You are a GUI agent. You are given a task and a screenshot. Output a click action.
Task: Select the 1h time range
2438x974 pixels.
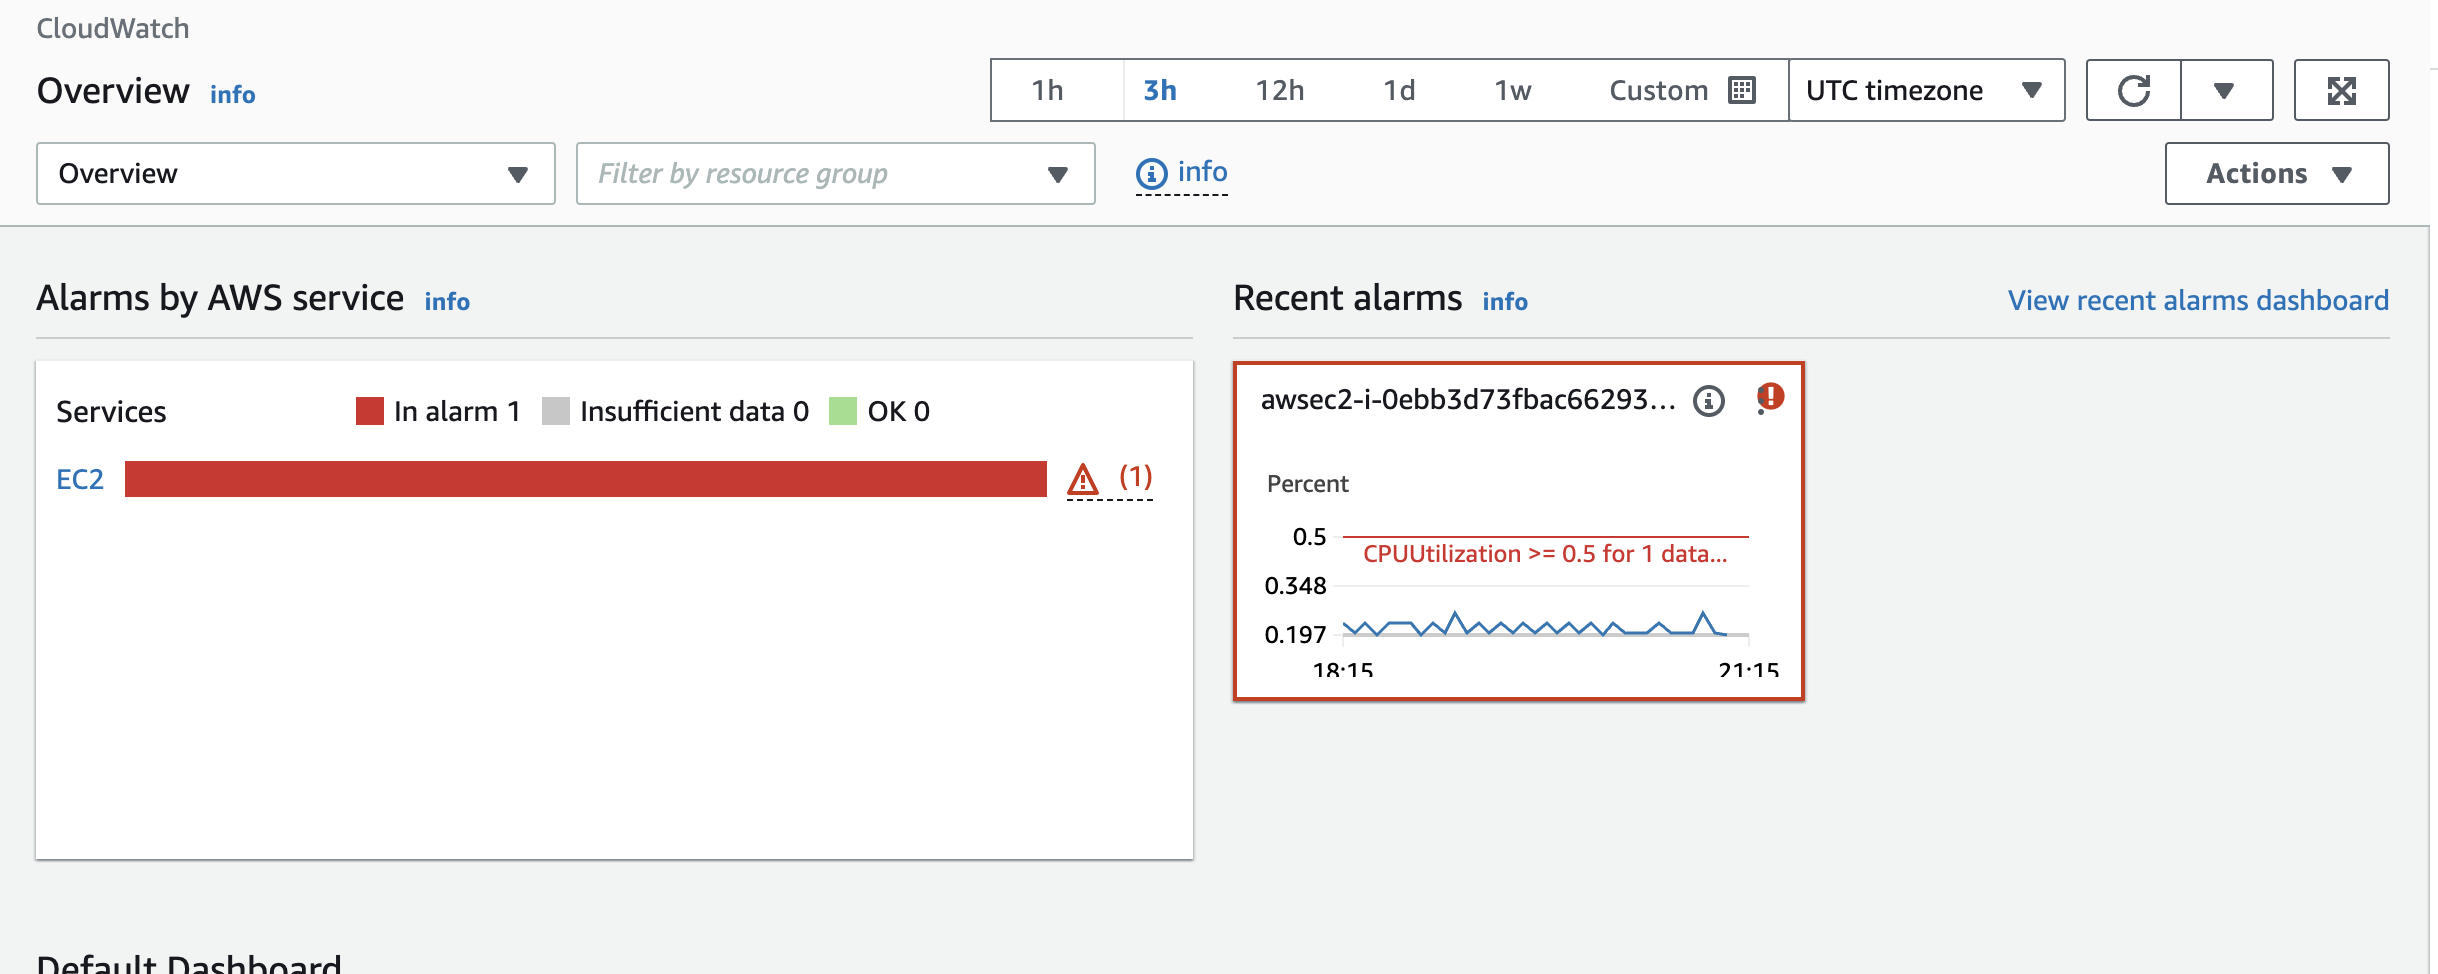tap(1047, 91)
